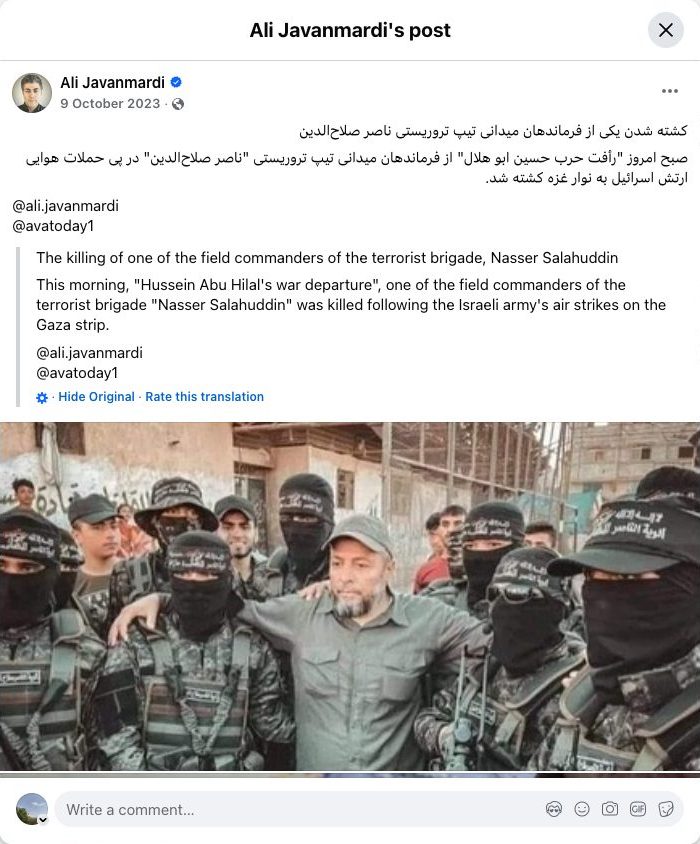Open Ali Javanmardi's profile picture
Viewport: 700px width, 844px height.
[32, 93]
